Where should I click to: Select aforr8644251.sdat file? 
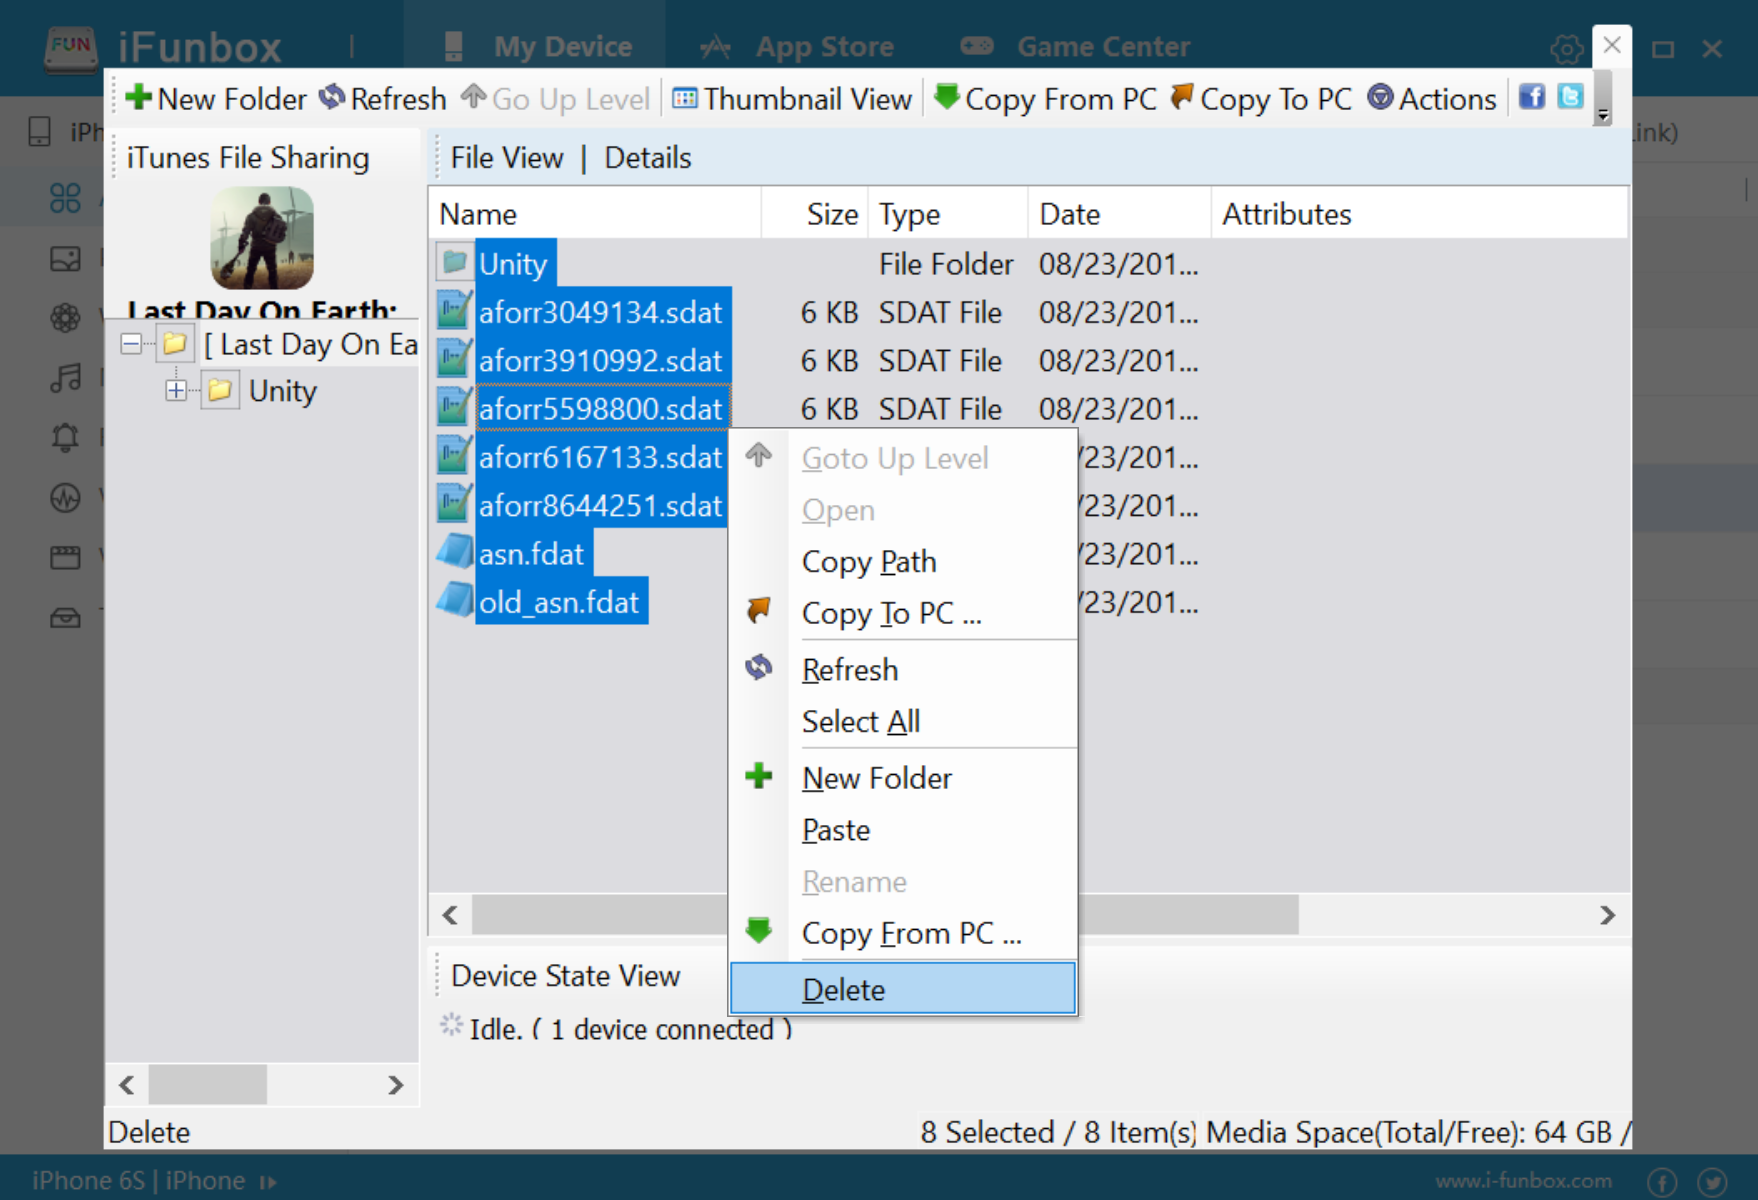(x=601, y=505)
